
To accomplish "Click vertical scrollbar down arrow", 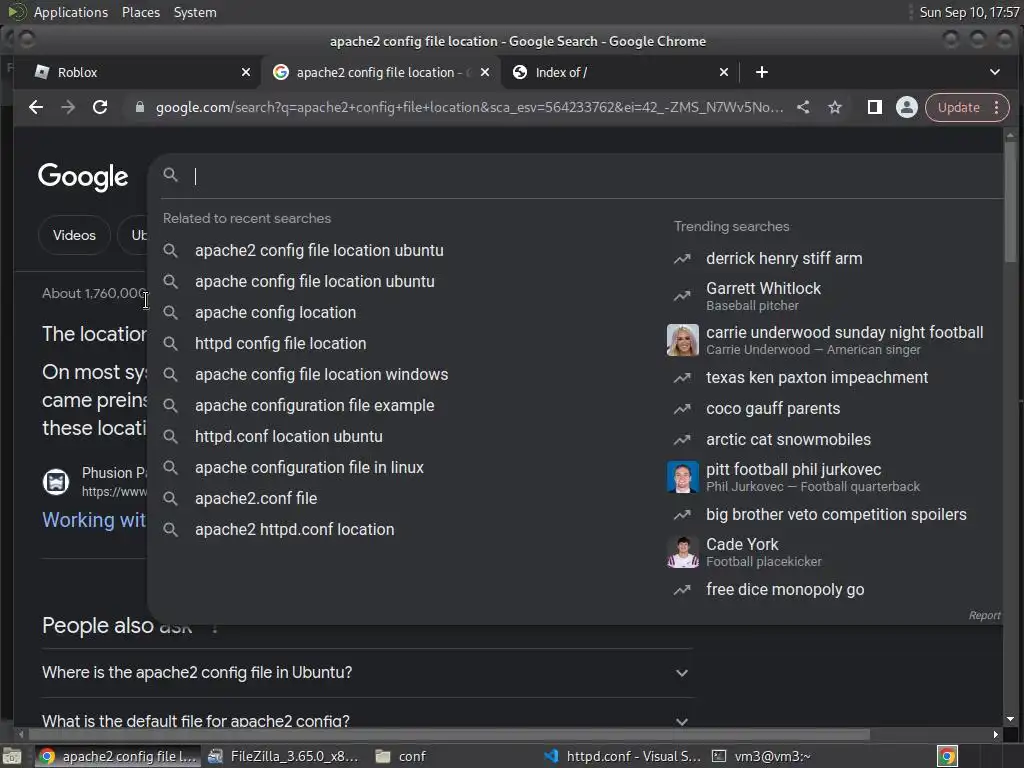I will point(1010,718).
